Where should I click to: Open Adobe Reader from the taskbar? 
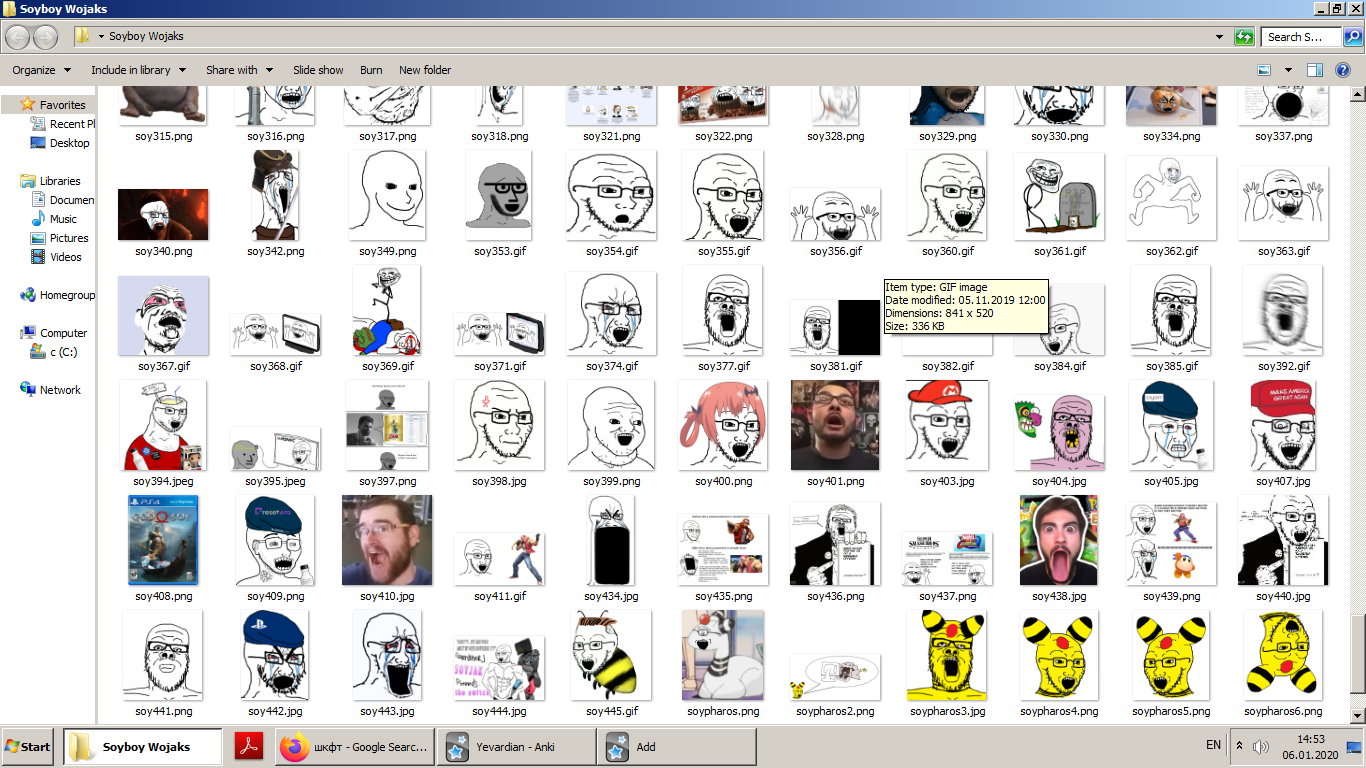tap(248, 747)
